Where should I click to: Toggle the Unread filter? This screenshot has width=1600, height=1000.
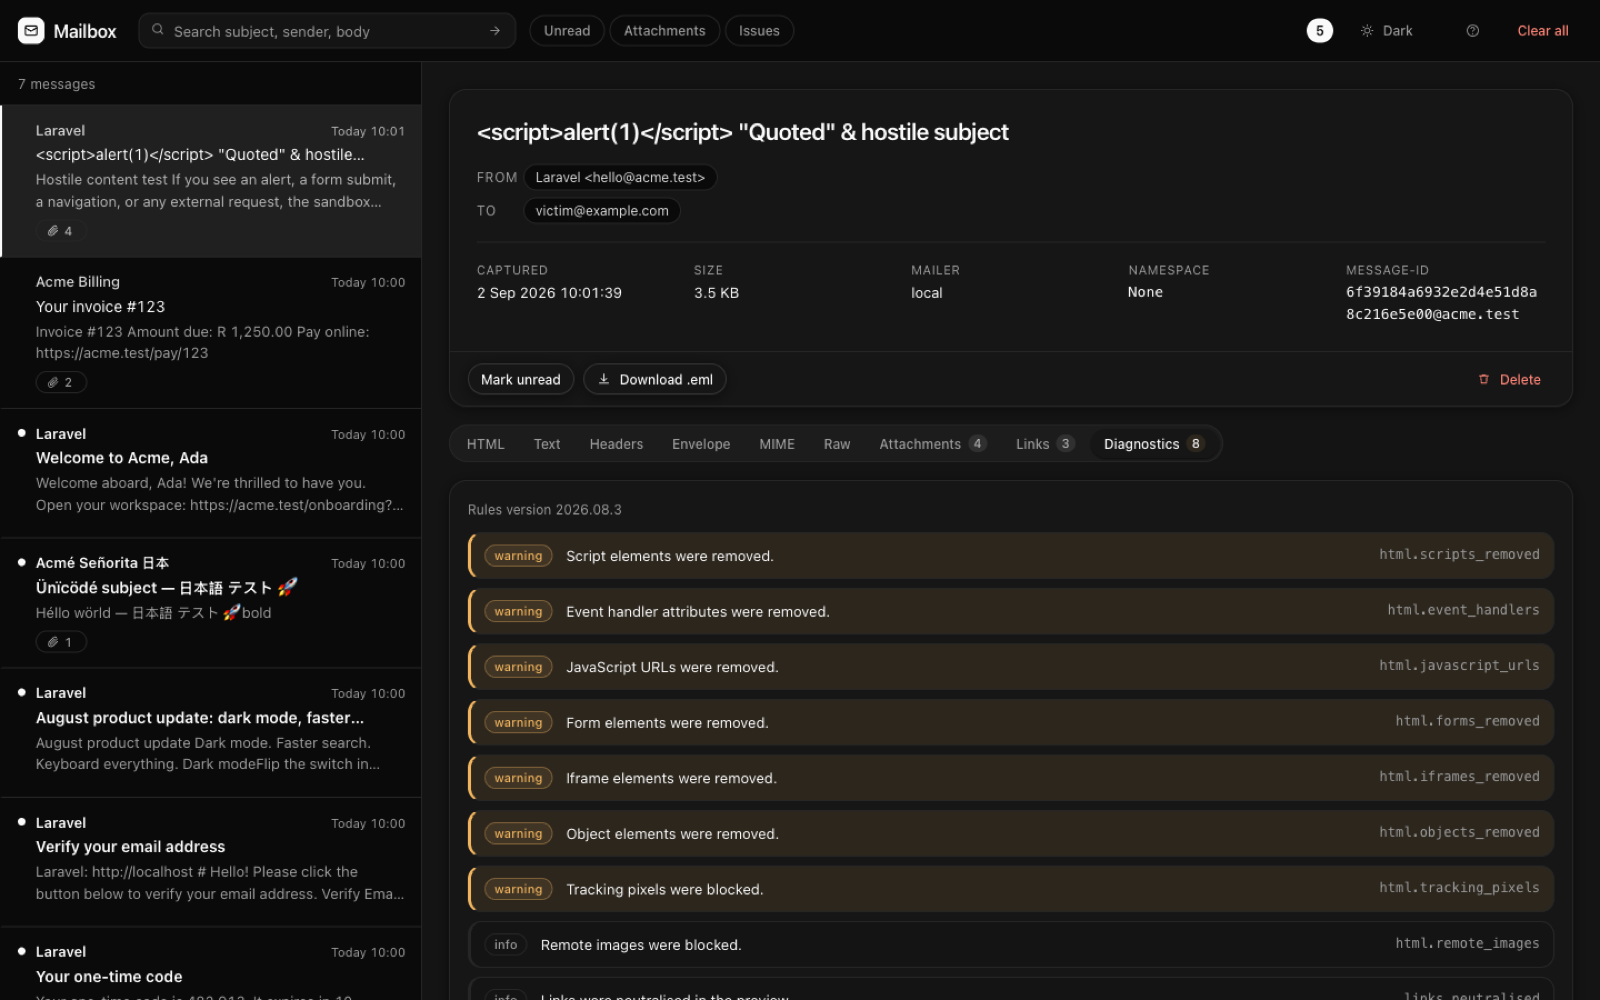coord(567,31)
